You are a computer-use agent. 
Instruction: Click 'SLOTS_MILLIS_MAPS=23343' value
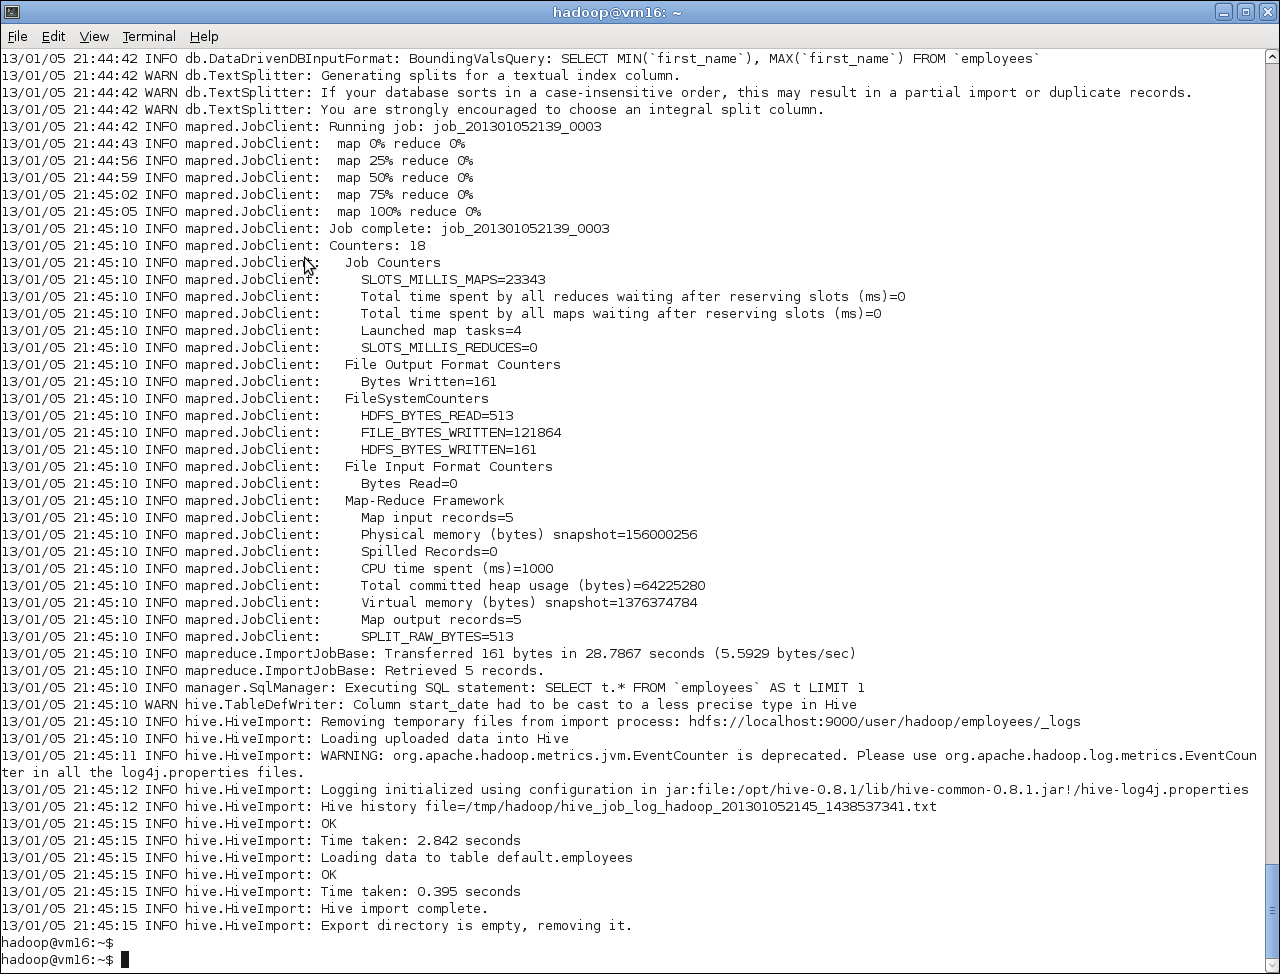[x=453, y=280]
